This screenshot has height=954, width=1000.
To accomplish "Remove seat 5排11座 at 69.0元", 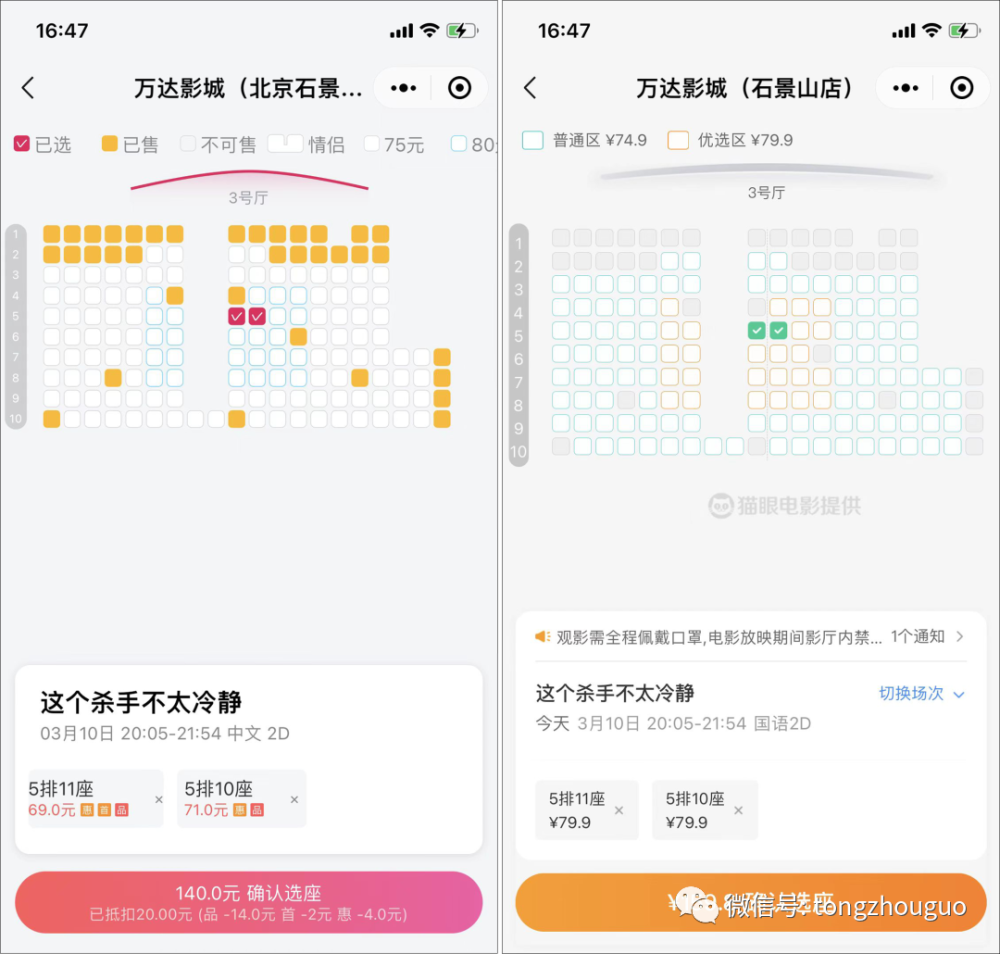I will click(159, 799).
